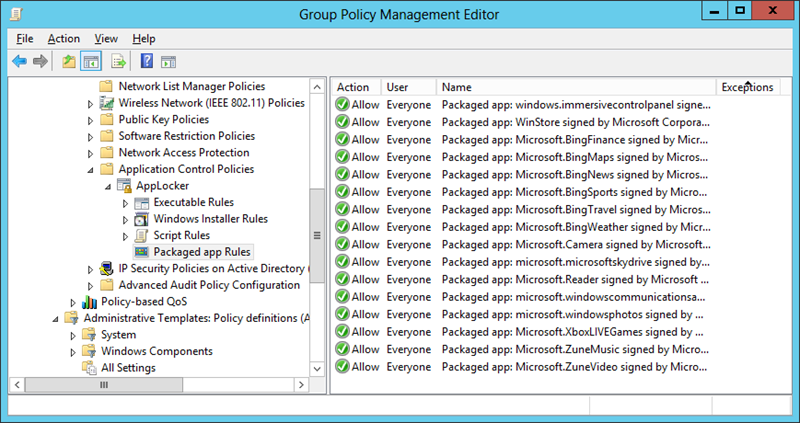Click the Exceptions column header
Image resolution: width=800 pixels, height=423 pixels.
(747, 87)
